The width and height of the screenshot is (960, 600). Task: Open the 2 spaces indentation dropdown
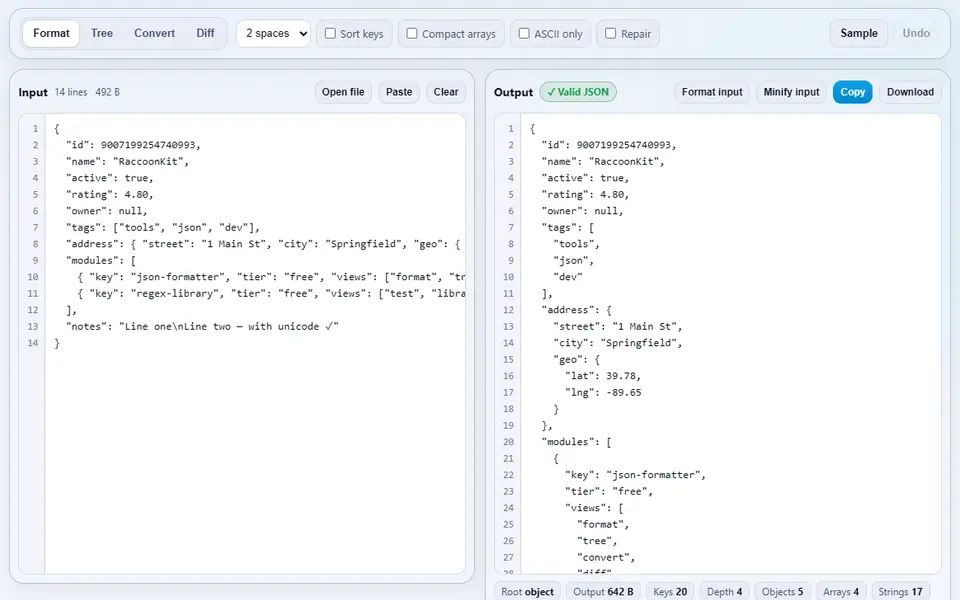pos(274,34)
